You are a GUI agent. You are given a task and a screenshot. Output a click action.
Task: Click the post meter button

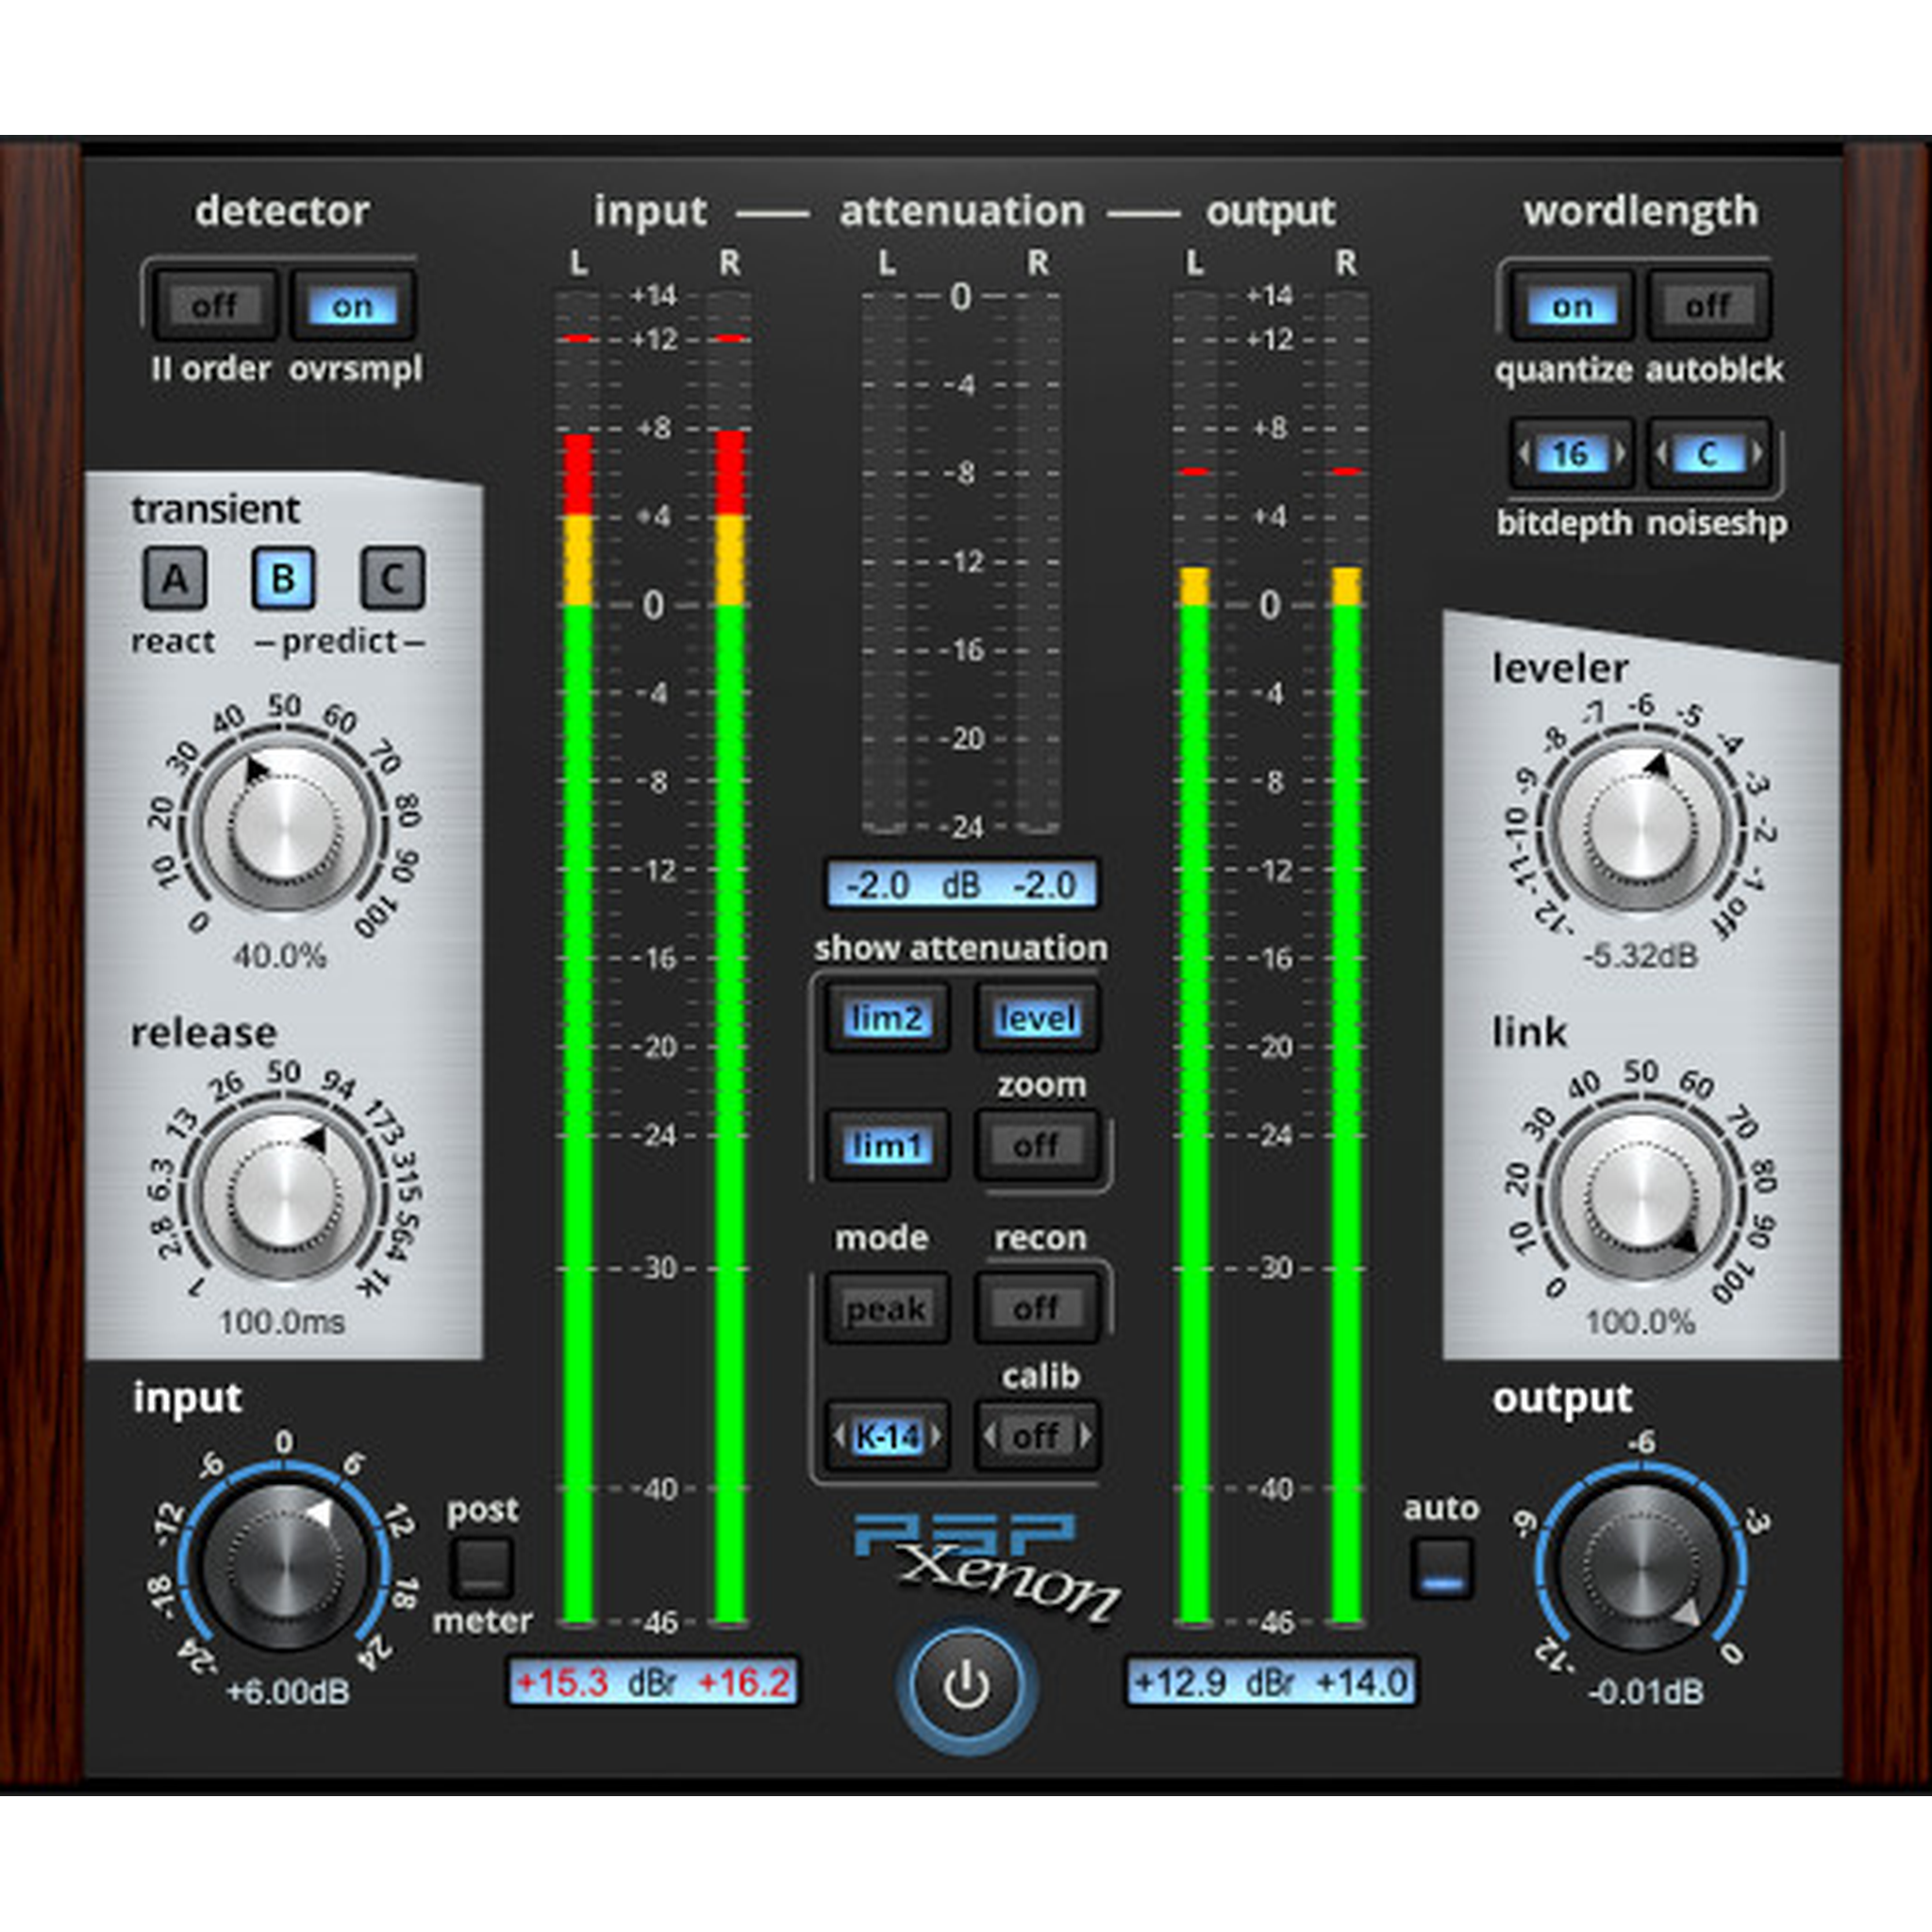coord(482,1567)
